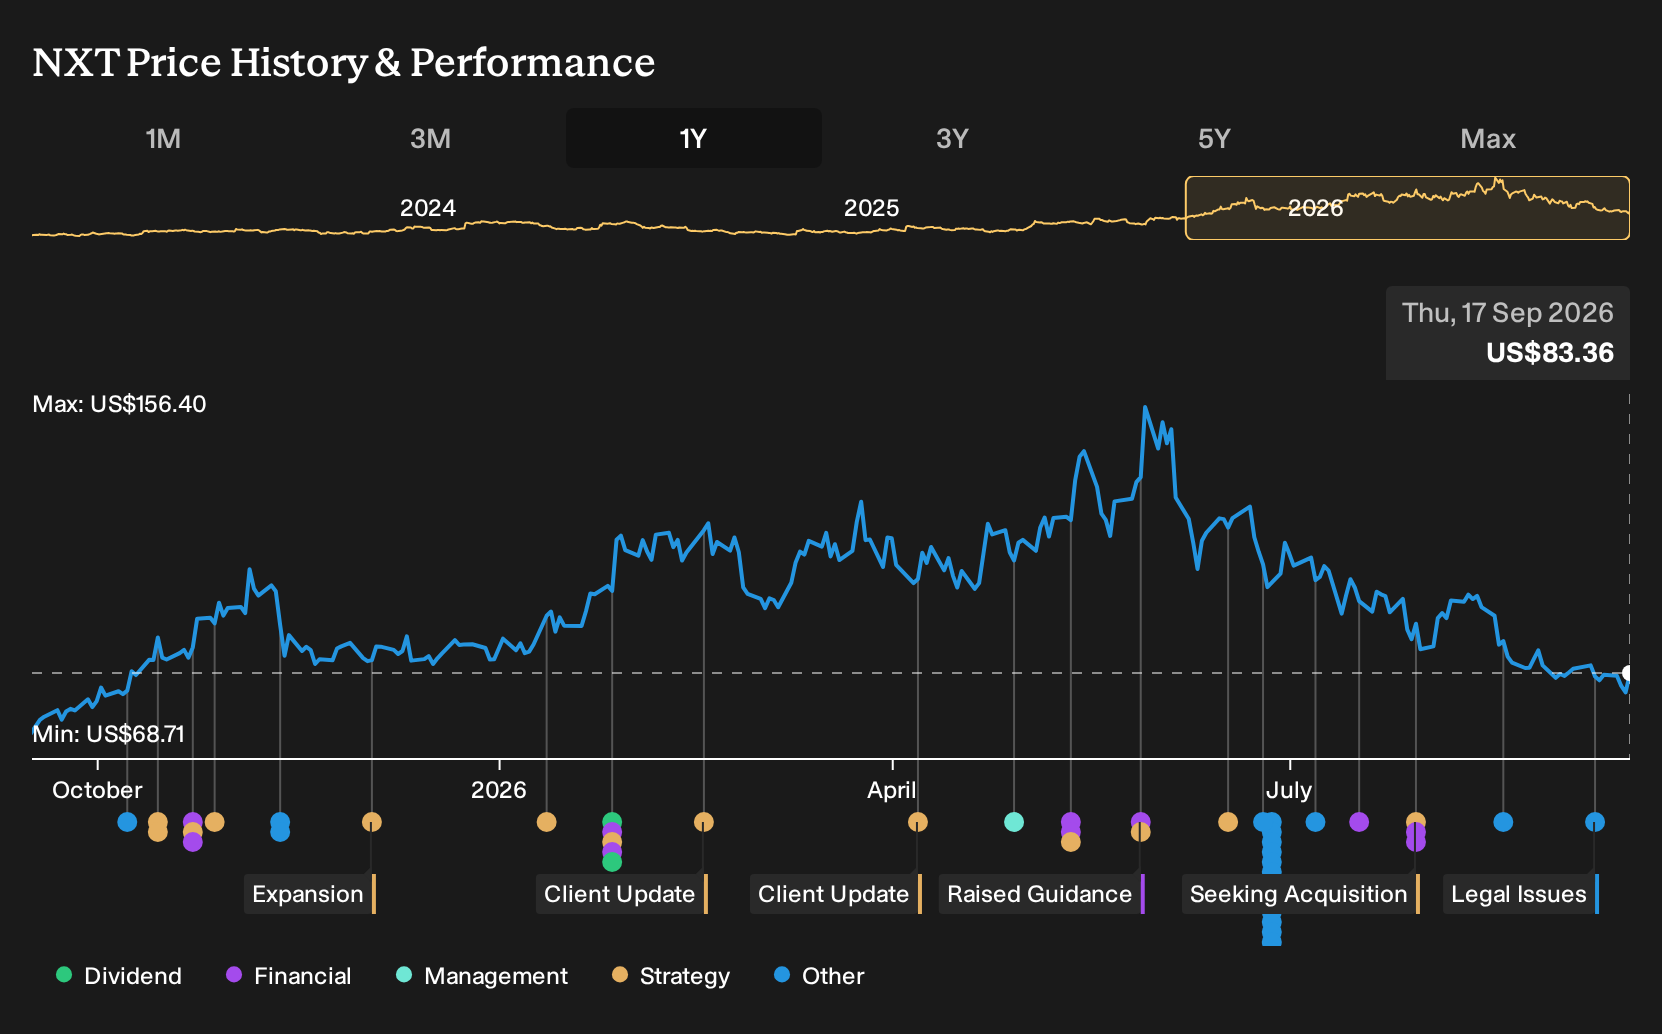Image resolution: width=1662 pixels, height=1034 pixels.
Task: Click the green Dividend dot atop February stack
Action: [612, 822]
